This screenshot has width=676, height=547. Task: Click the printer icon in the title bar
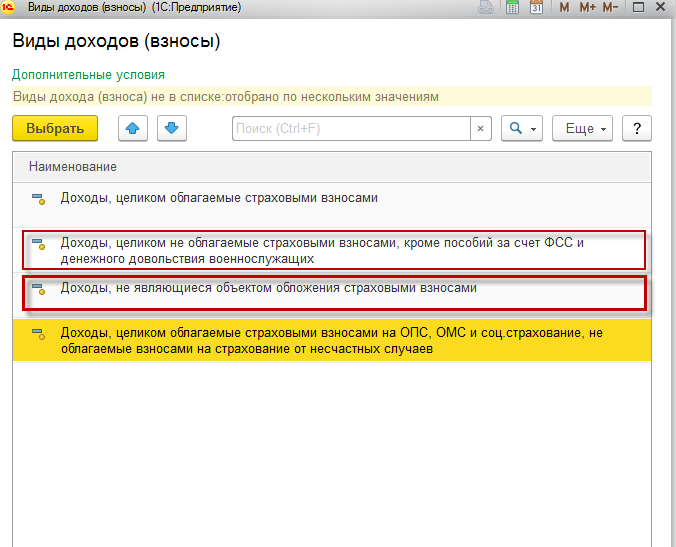click(486, 7)
